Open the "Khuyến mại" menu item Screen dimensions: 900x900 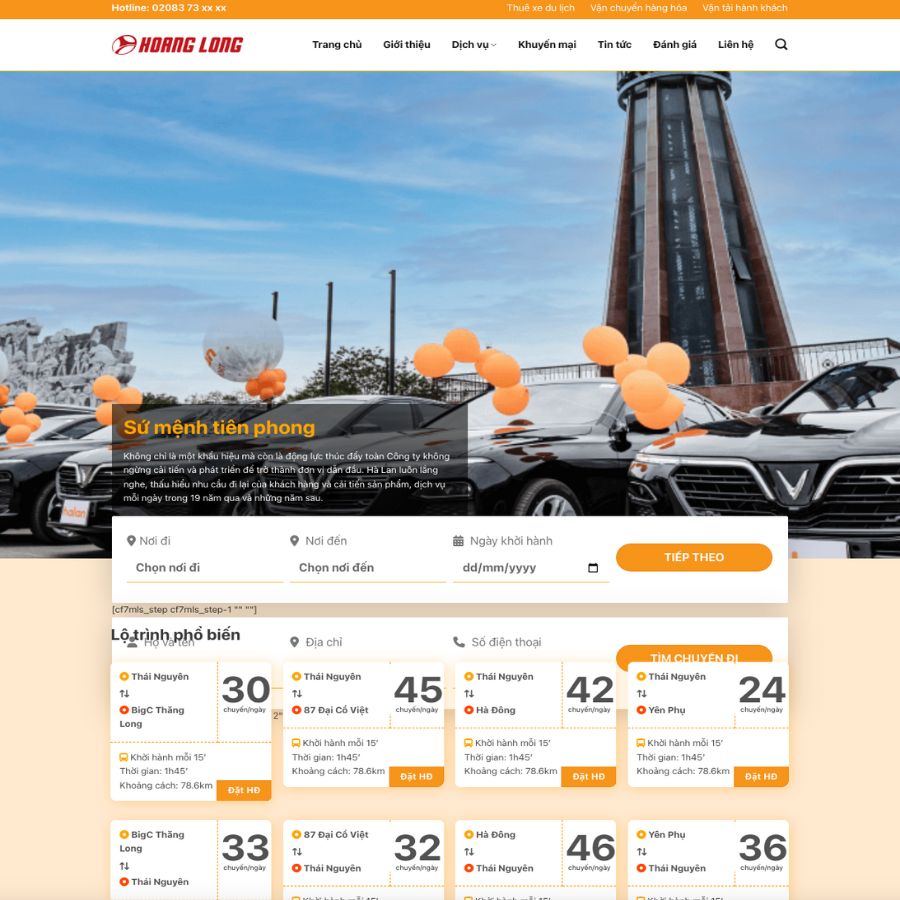(547, 44)
